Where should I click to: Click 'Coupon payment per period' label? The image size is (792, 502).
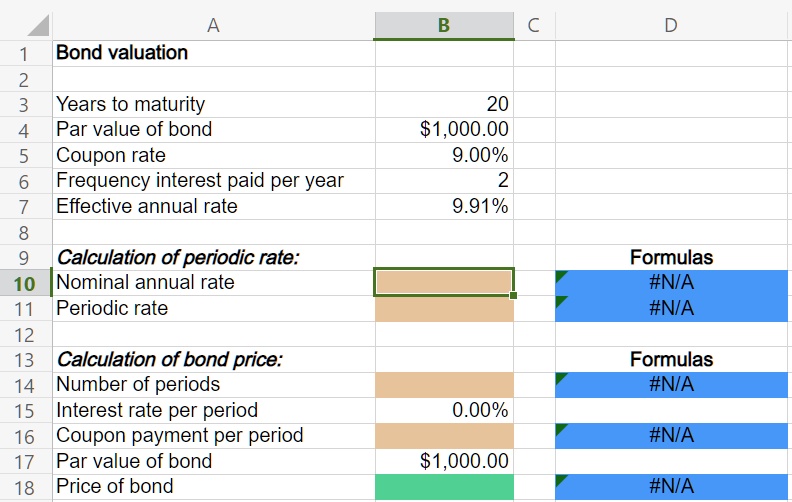click(x=179, y=436)
